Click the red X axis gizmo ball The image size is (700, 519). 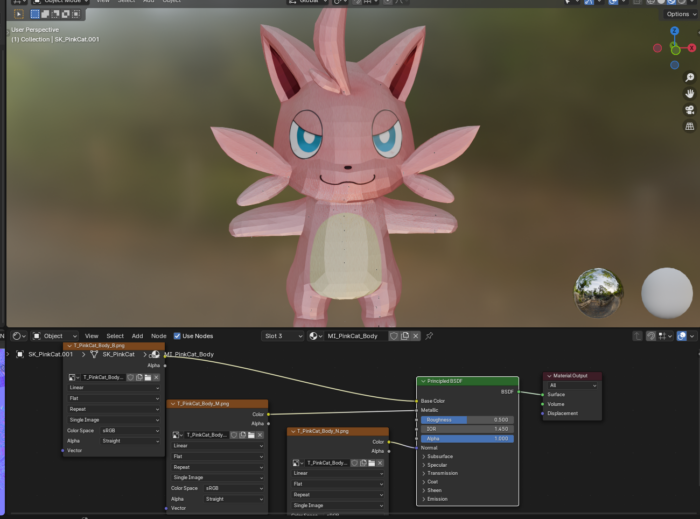point(692,48)
